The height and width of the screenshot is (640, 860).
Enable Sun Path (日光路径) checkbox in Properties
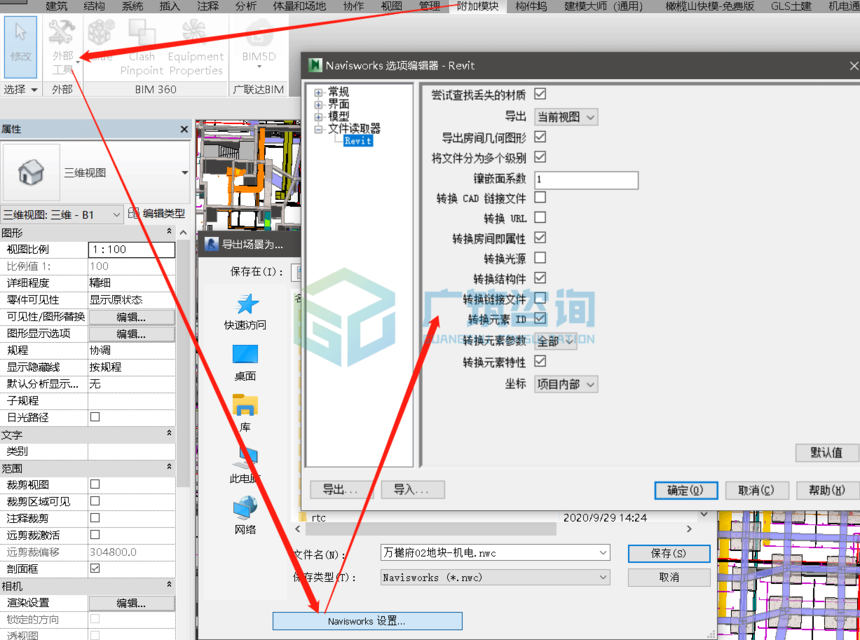(x=95, y=417)
